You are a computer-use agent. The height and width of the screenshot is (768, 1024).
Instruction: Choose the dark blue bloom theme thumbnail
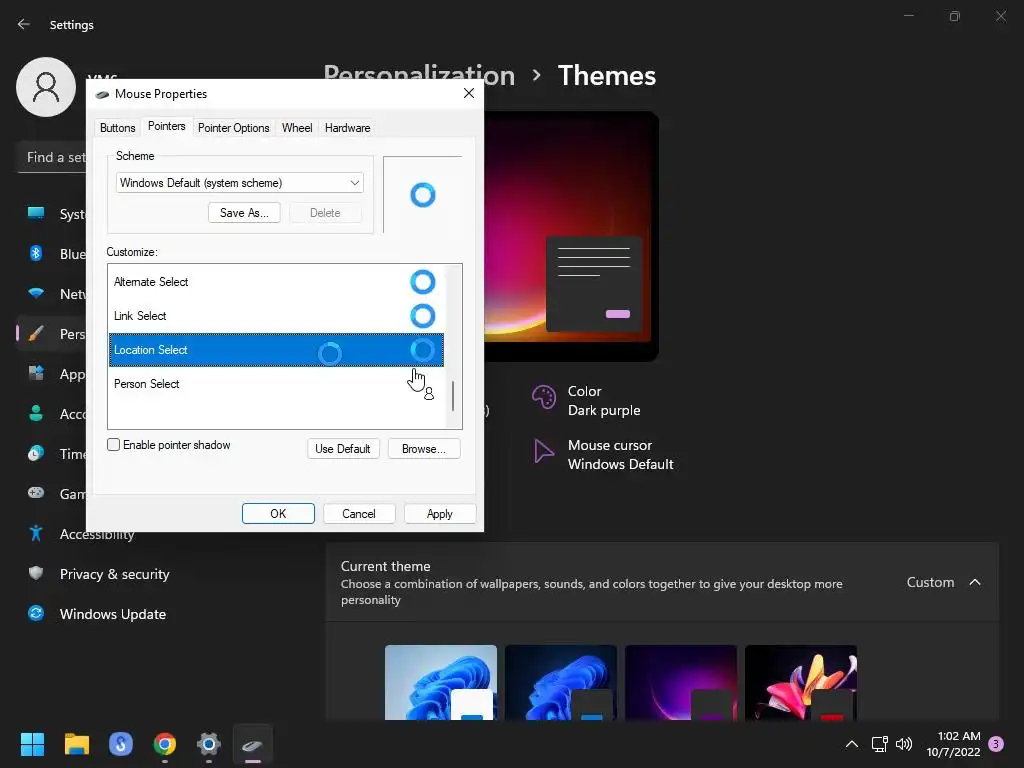pyautogui.click(x=561, y=682)
